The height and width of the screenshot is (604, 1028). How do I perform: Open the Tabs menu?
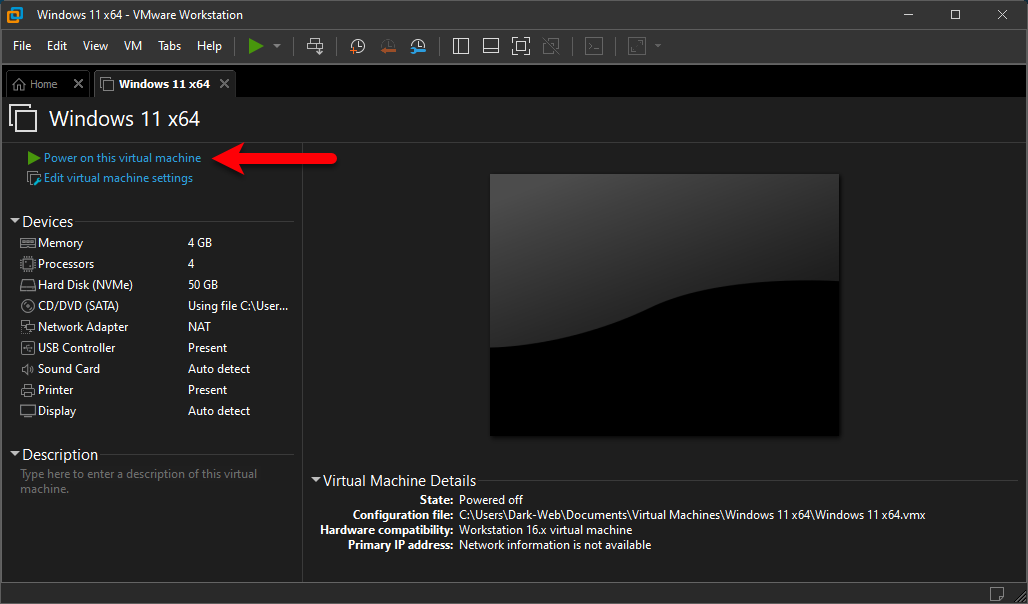[170, 46]
